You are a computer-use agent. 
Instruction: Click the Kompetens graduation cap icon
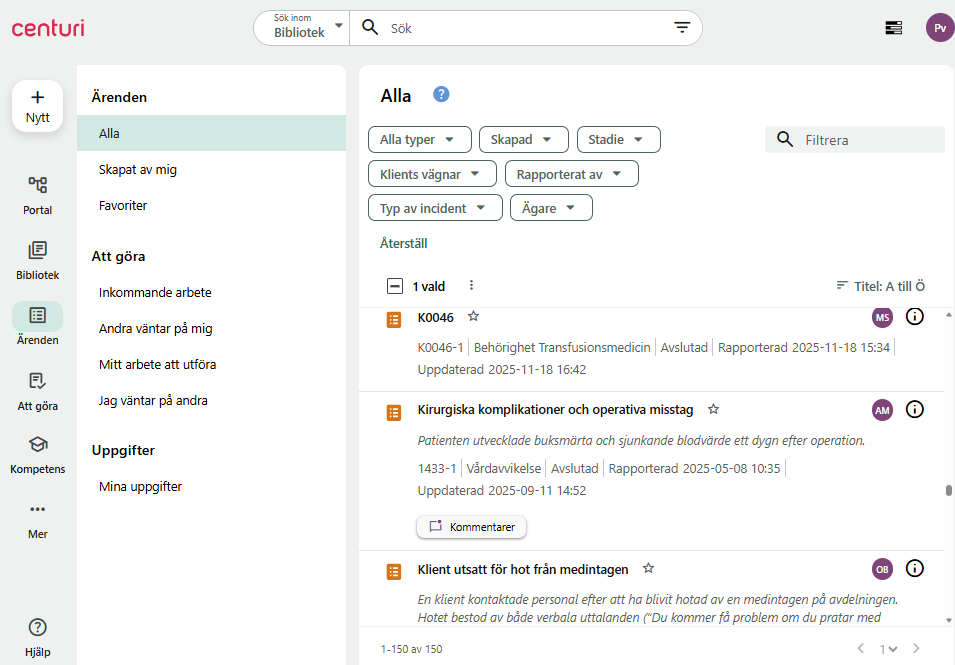pyautogui.click(x=37, y=445)
